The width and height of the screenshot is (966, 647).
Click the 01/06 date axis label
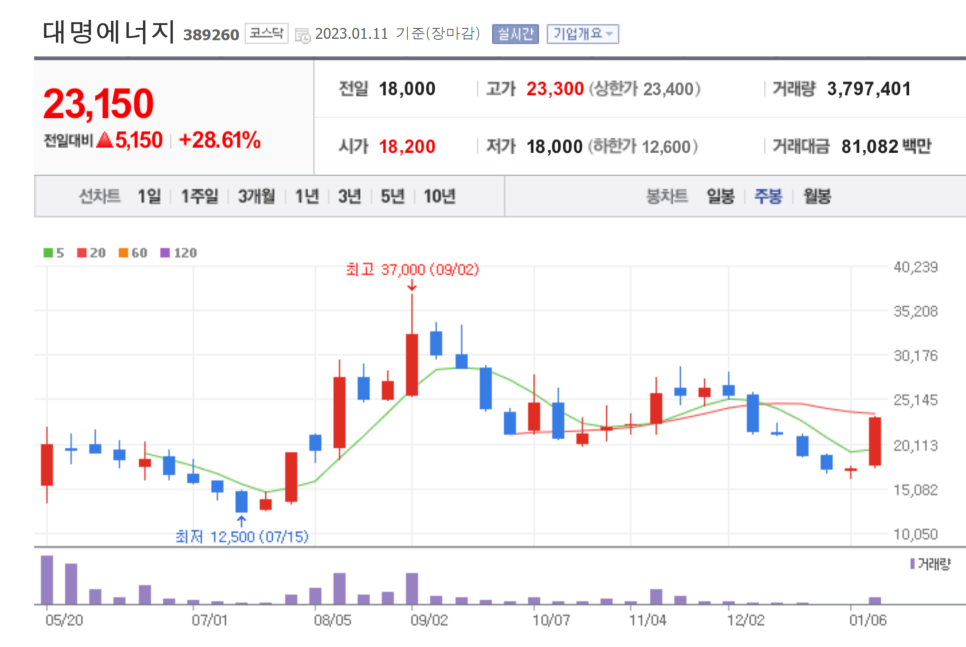[x=868, y=620]
